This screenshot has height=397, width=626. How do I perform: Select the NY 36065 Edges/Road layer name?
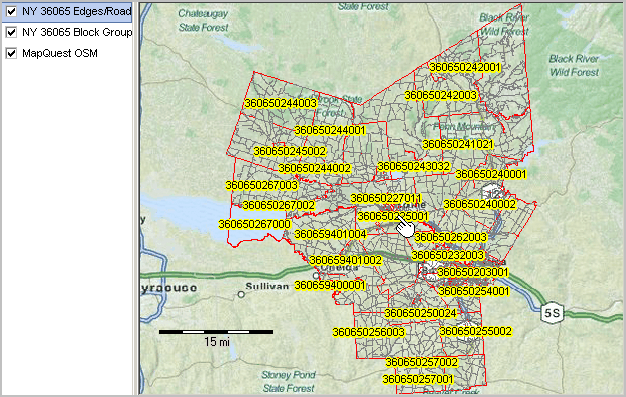[77, 12]
